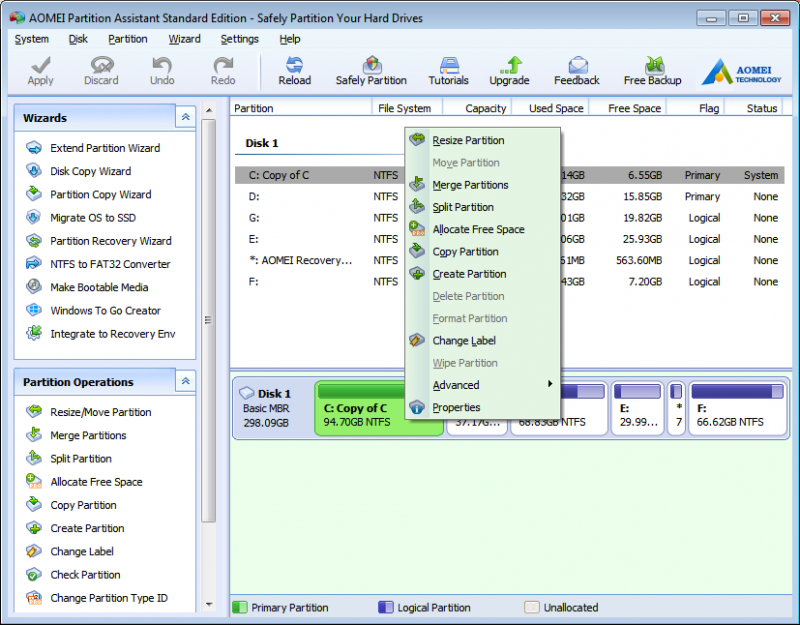Collapse the Partition Operations panel

point(185,381)
